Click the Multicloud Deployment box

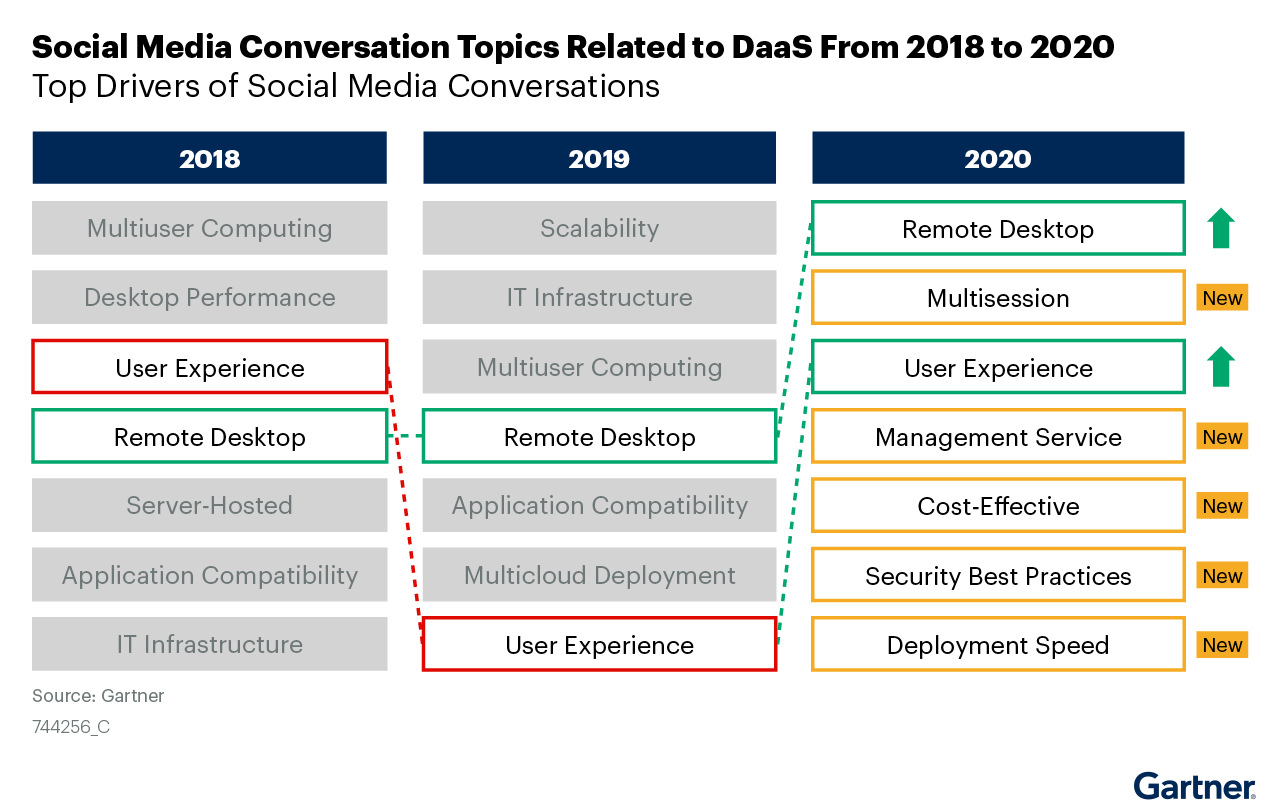(x=599, y=575)
